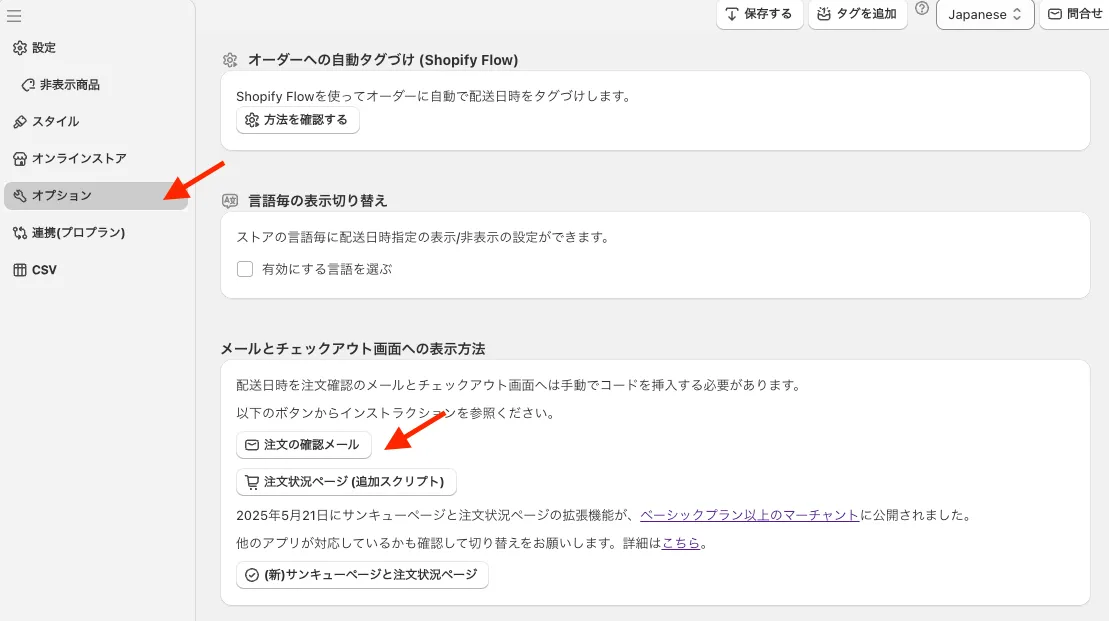Select the オプション sidebar item
The height and width of the screenshot is (621, 1109).
61,196
